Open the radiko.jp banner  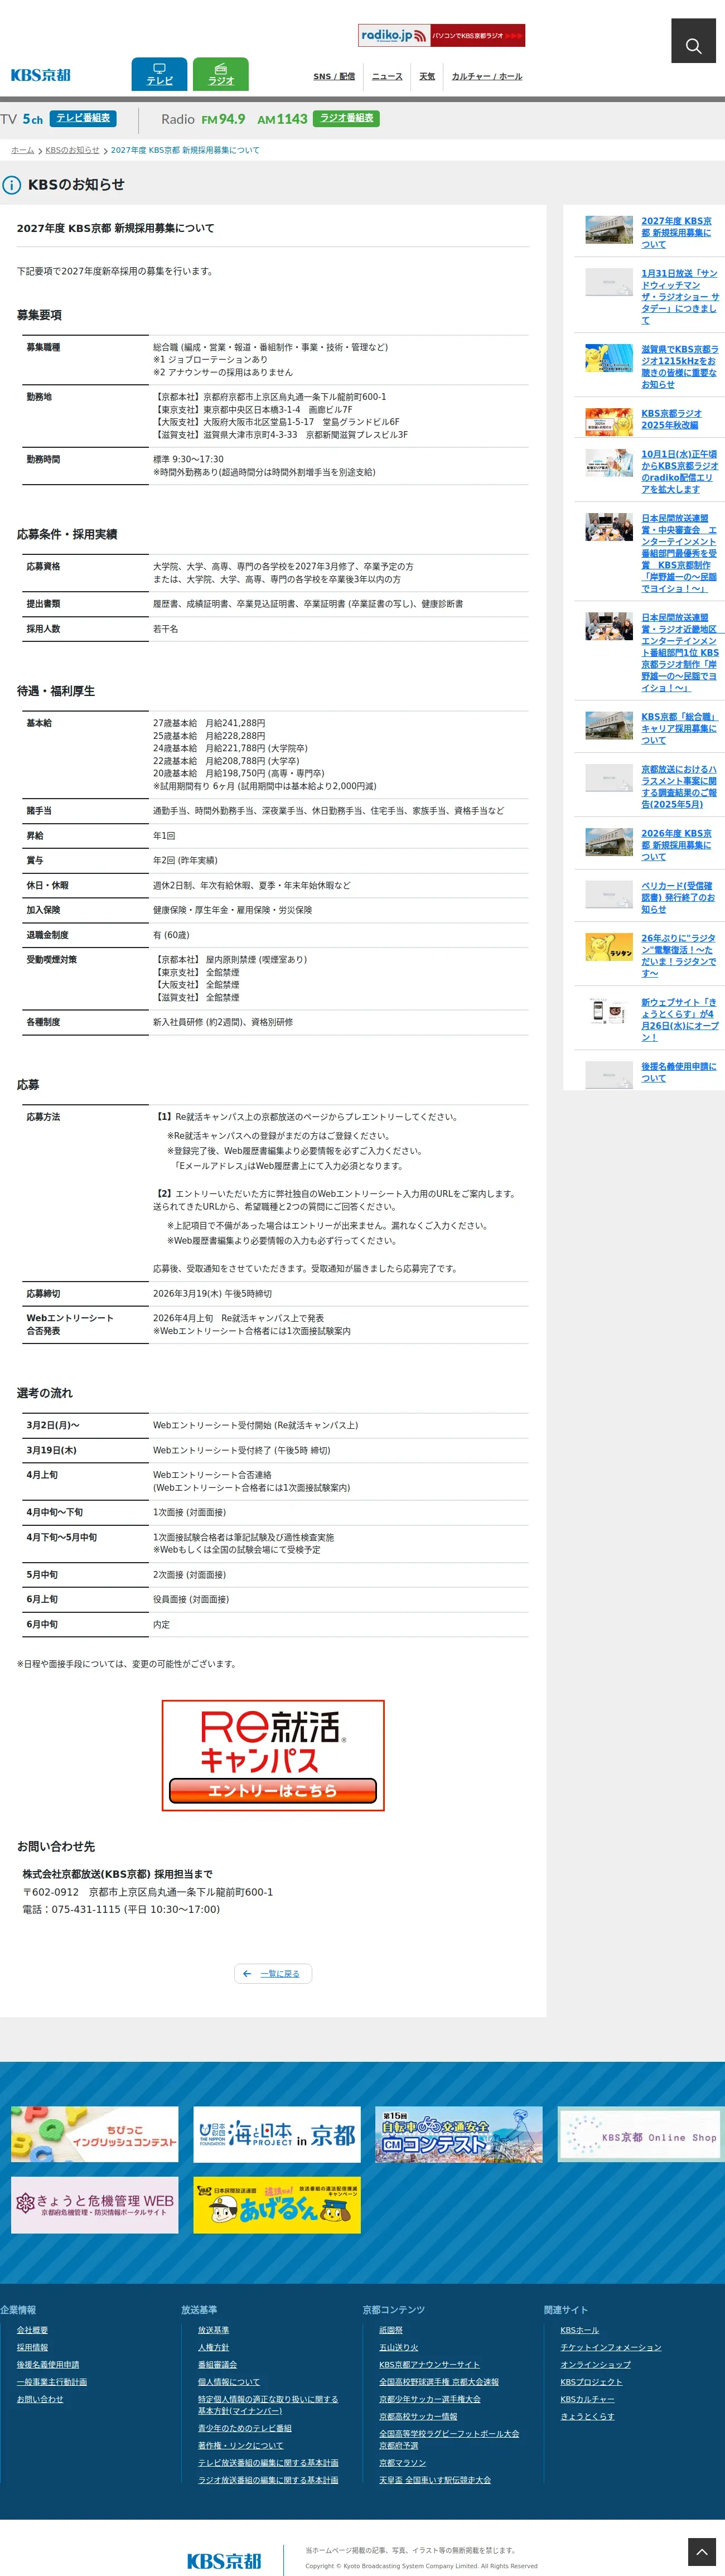tap(441, 35)
